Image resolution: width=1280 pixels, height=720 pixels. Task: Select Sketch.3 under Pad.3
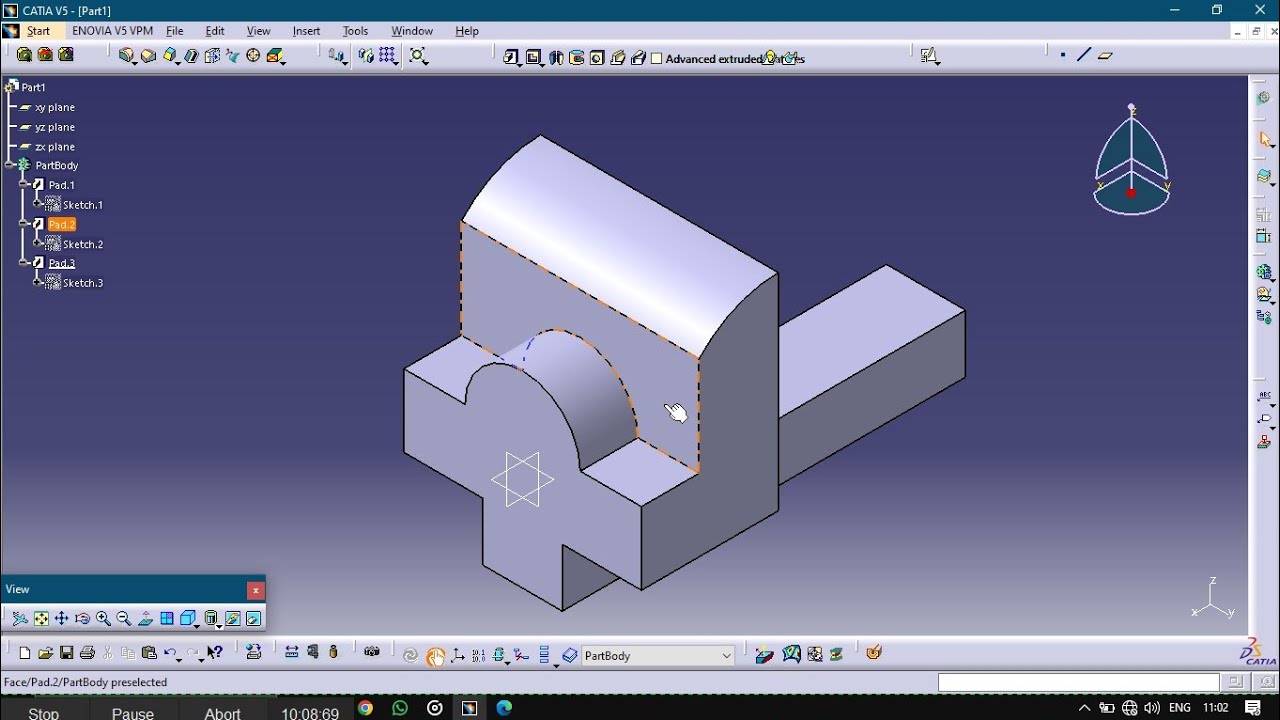point(83,283)
